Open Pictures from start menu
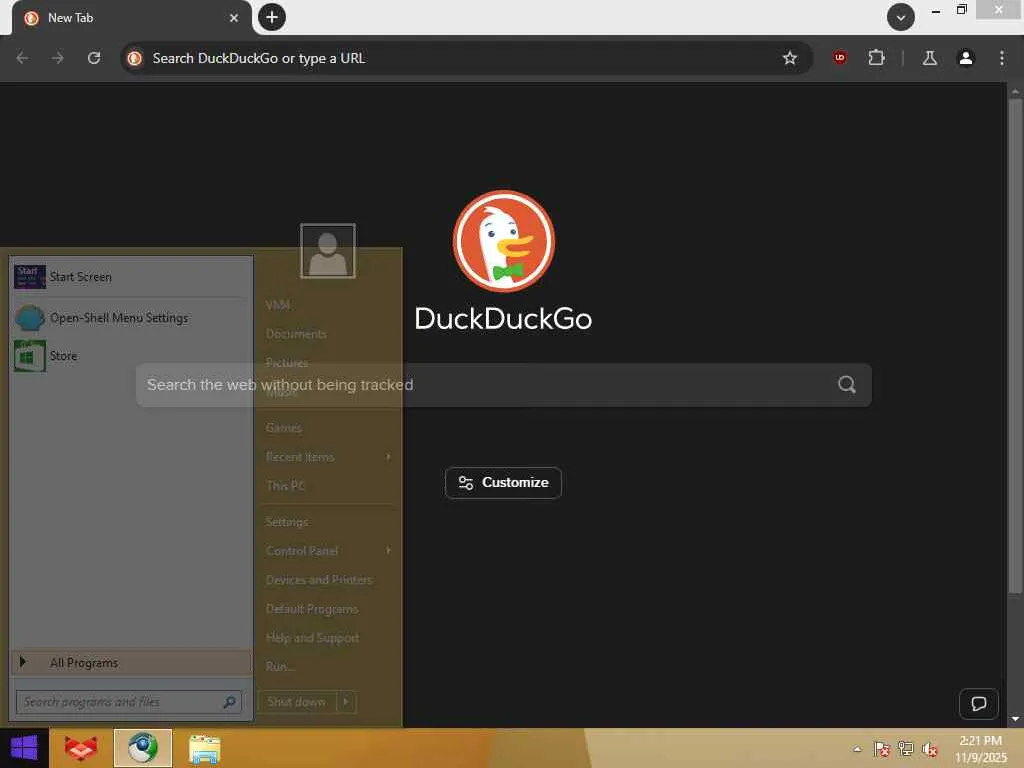1024x768 pixels. pos(287,362)
